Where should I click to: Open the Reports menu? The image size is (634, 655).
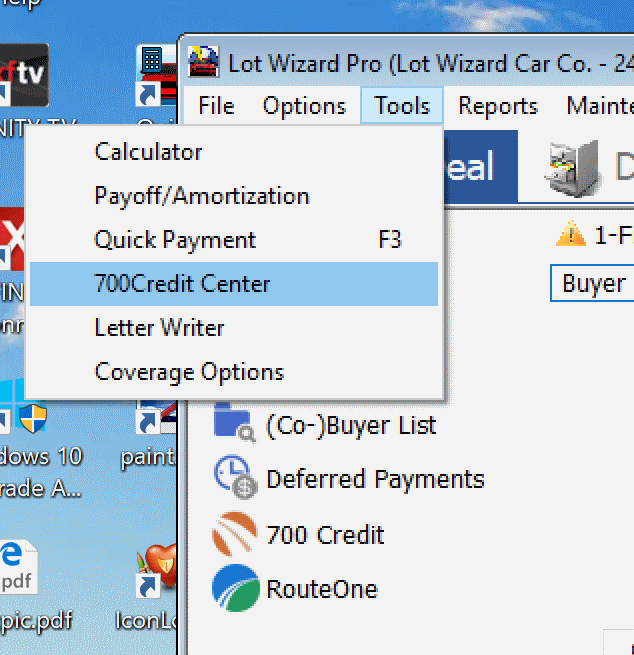click(x=498, y=106)
